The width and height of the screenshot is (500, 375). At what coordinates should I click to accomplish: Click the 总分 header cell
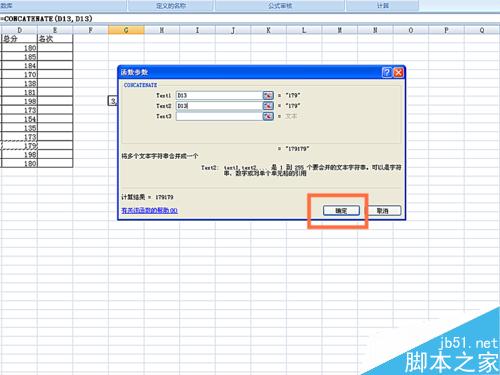(19, 39)
